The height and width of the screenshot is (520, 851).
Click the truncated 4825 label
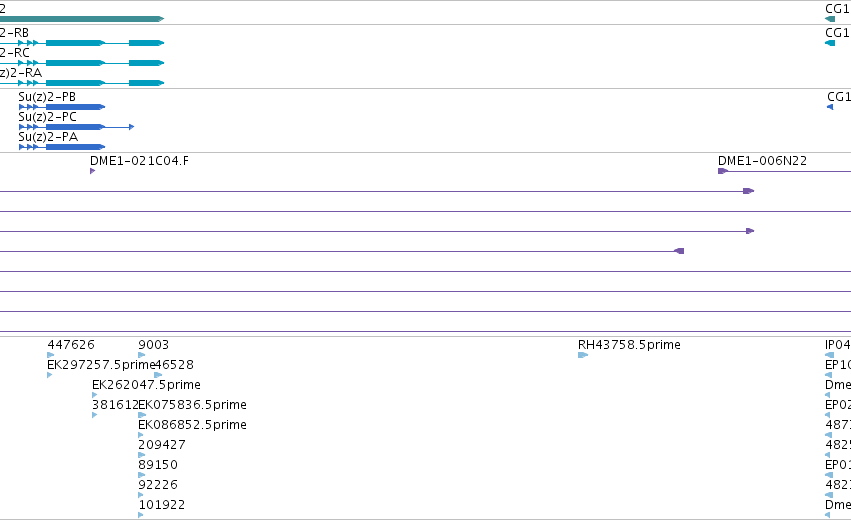[838, 445]
